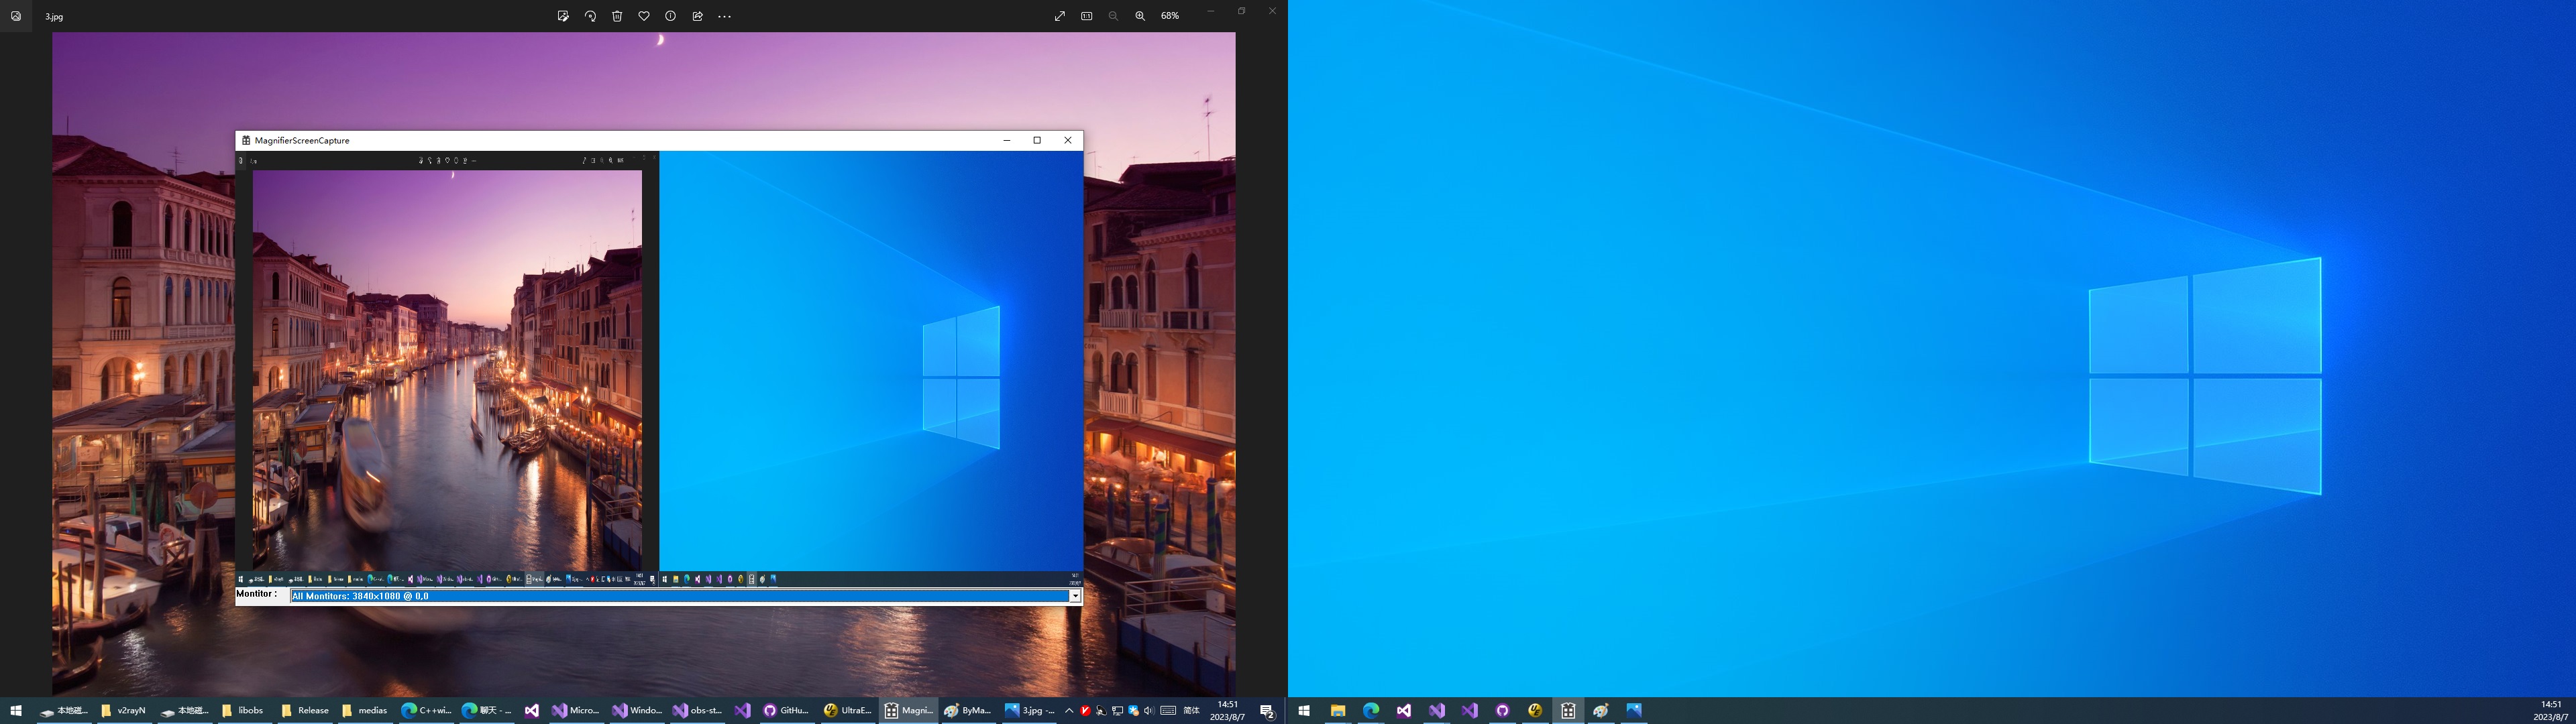Rotate the photo with the rotate icon
The width and height of the screenshot is (2576, 724).
[590, 16]
